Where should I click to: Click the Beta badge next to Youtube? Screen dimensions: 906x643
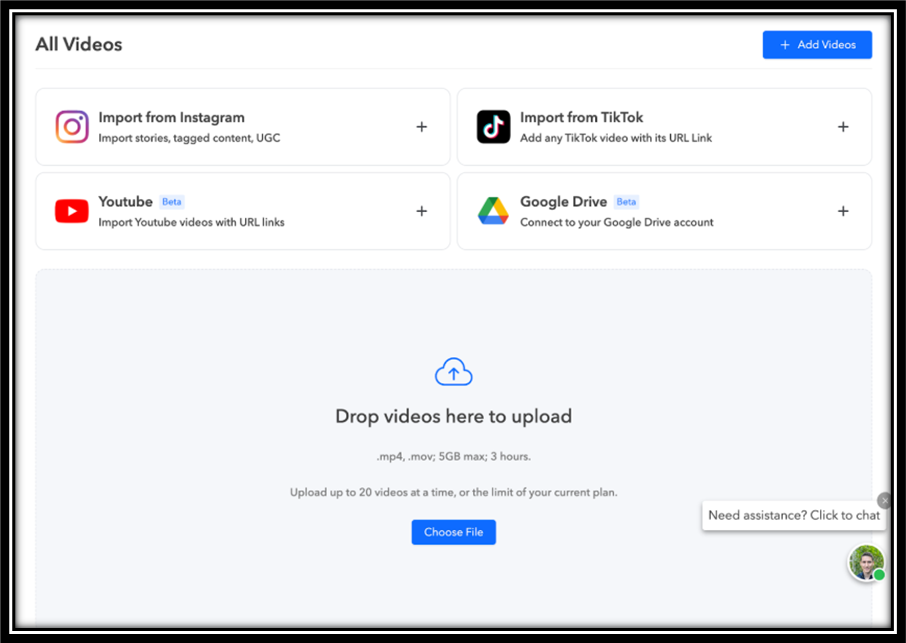click(172, 202)
